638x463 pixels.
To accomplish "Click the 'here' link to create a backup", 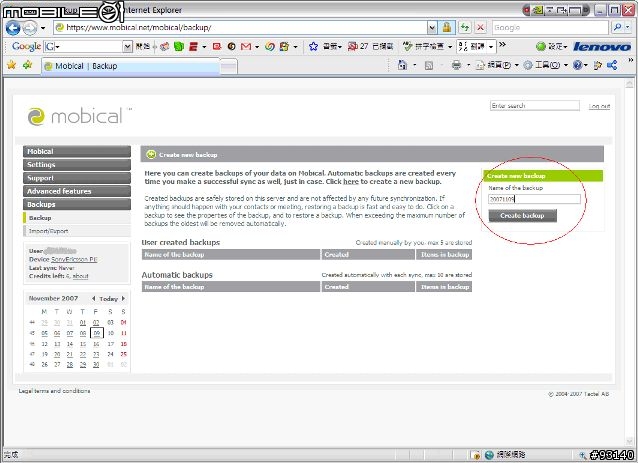I will (x=351, y=182).
